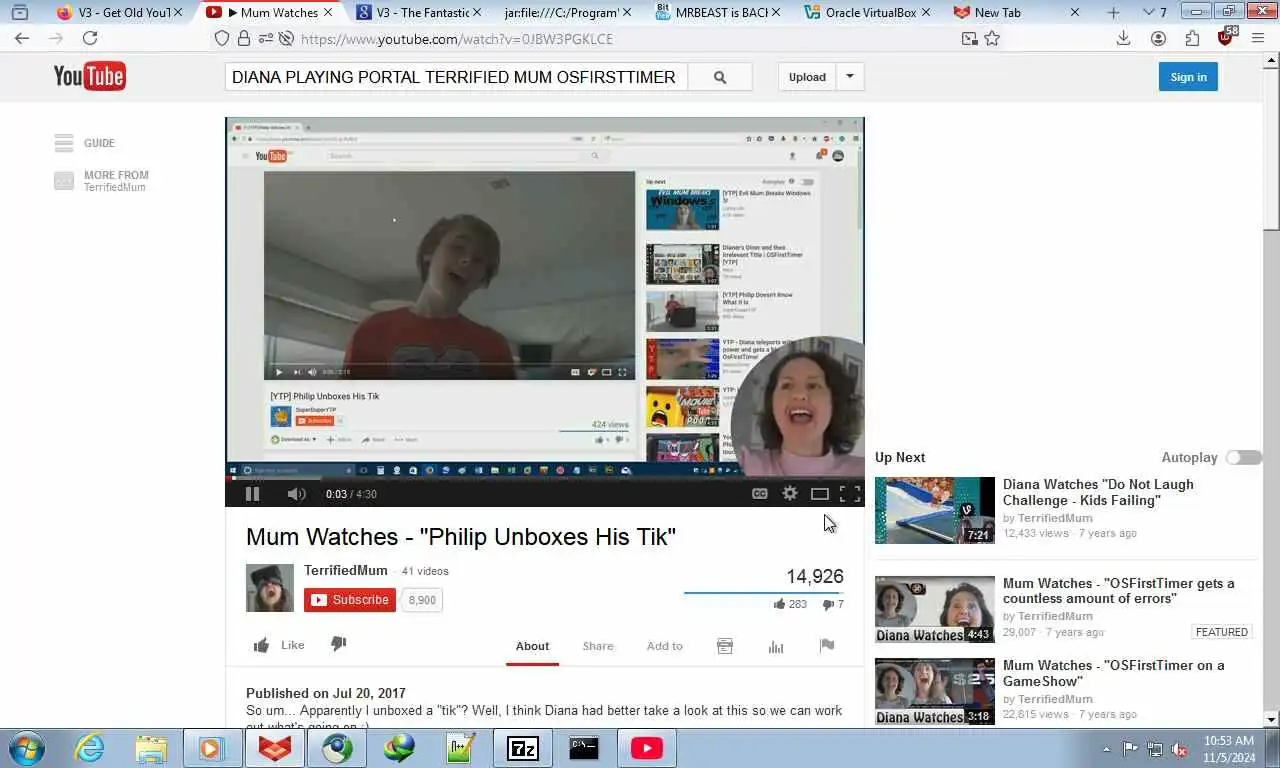Subscribe to TerrifiedMum
The width and height of the screenshot is (1280, 768).
coord(350,600)
